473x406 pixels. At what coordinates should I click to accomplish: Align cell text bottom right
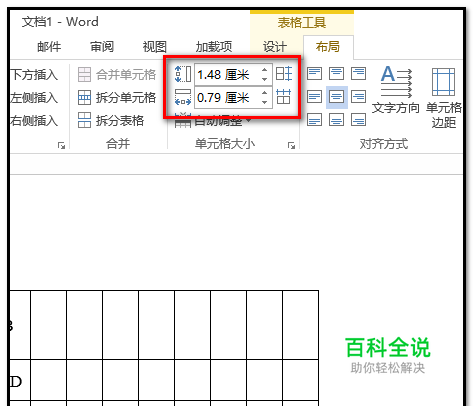pyautogui.click(x=358, y=120)
